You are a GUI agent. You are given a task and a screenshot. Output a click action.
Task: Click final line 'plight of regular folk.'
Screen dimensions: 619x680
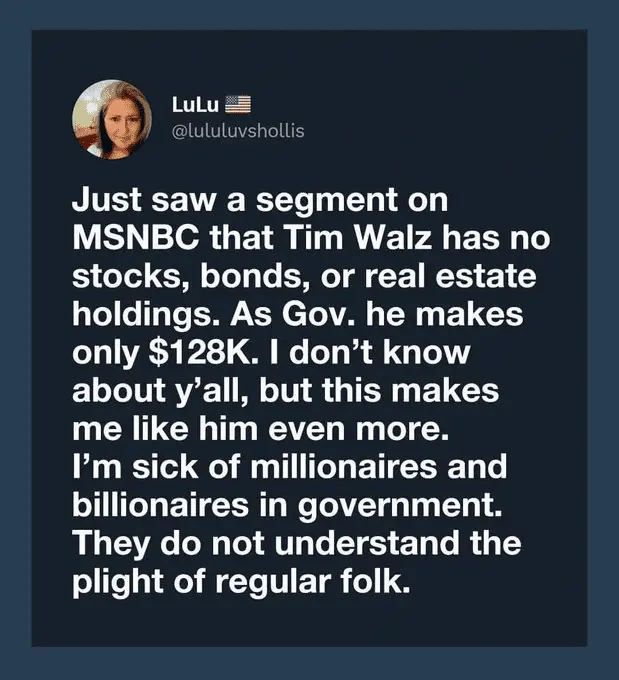pyautogui.click(x=242, y=582)
